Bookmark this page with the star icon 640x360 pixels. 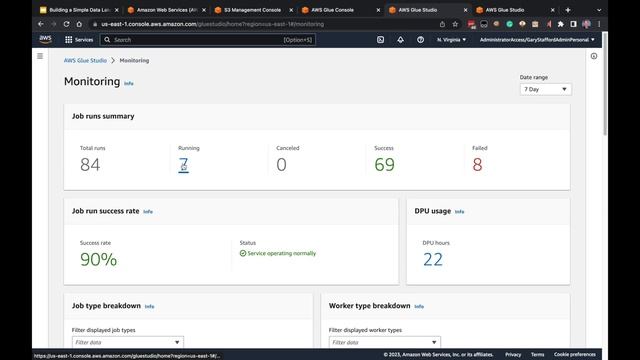[x=455, y=24]
